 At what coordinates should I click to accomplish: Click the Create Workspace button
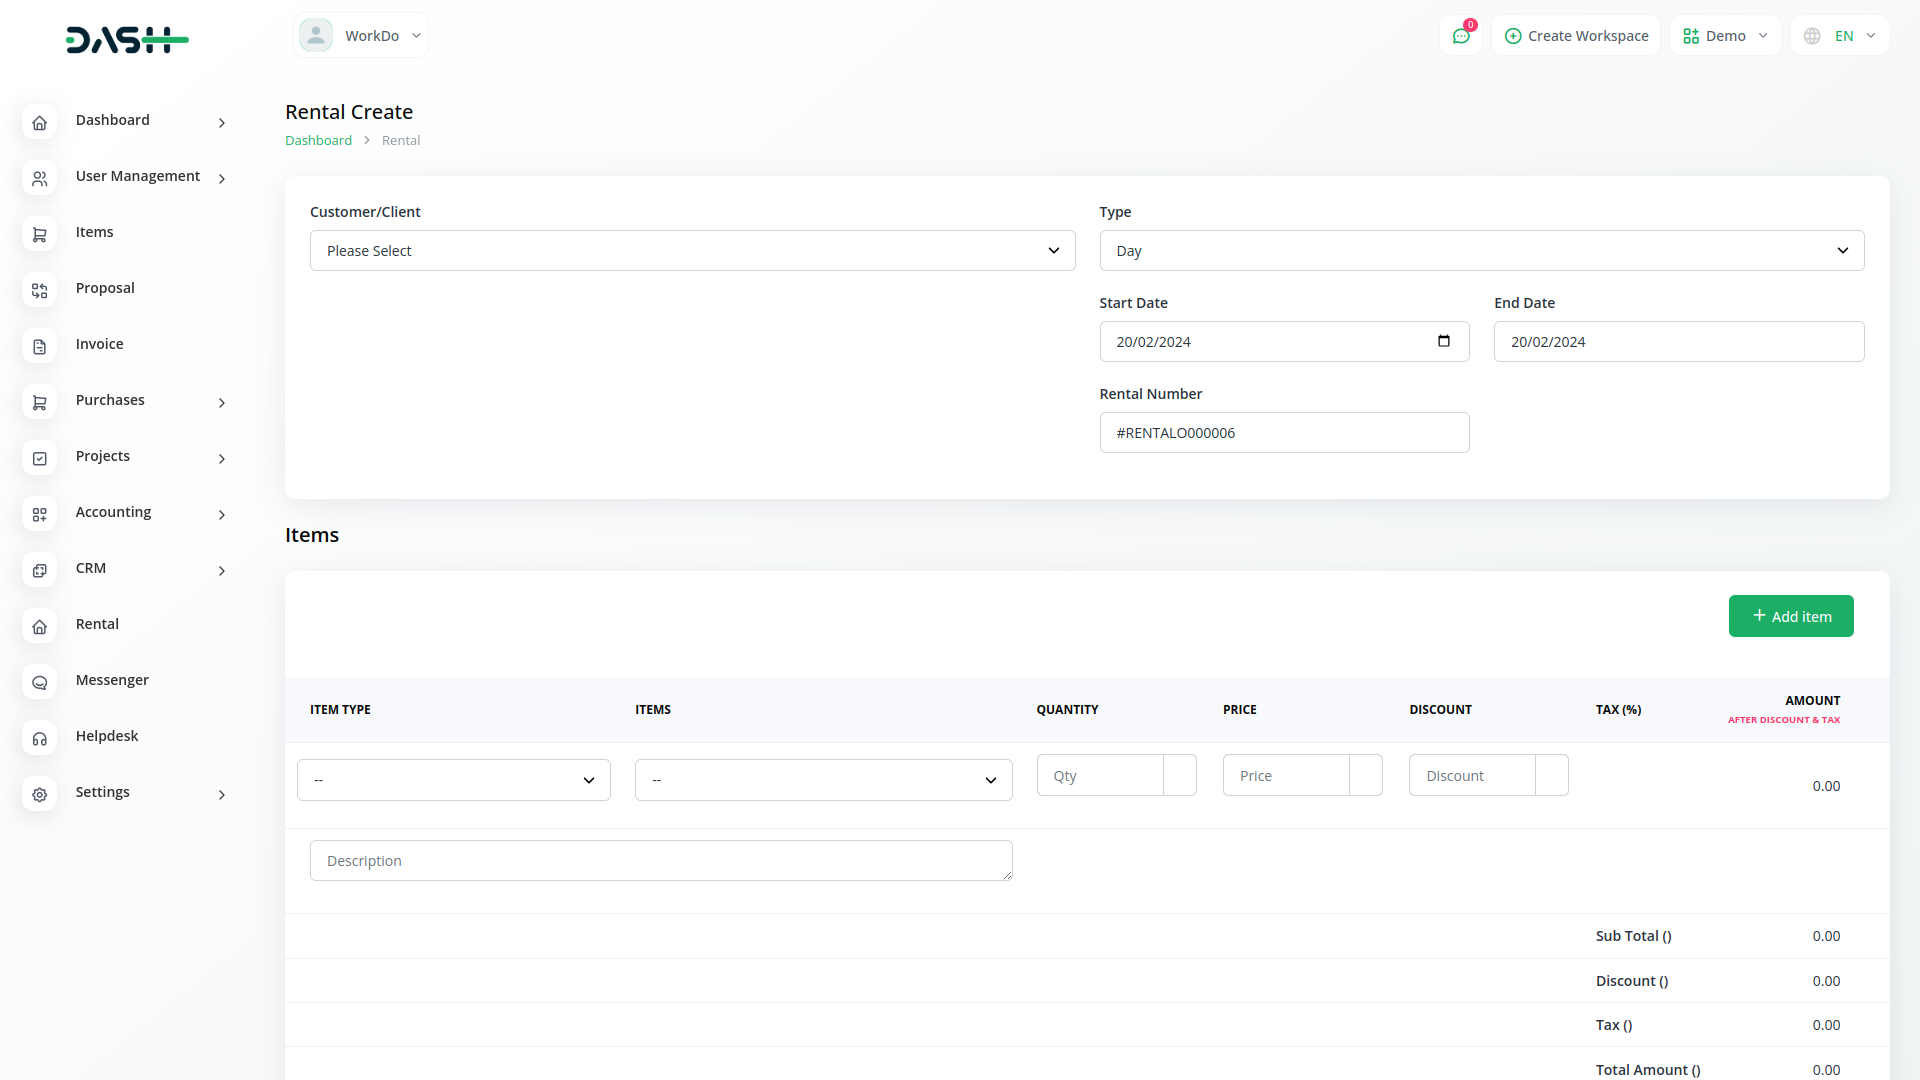click(1576, 36)
